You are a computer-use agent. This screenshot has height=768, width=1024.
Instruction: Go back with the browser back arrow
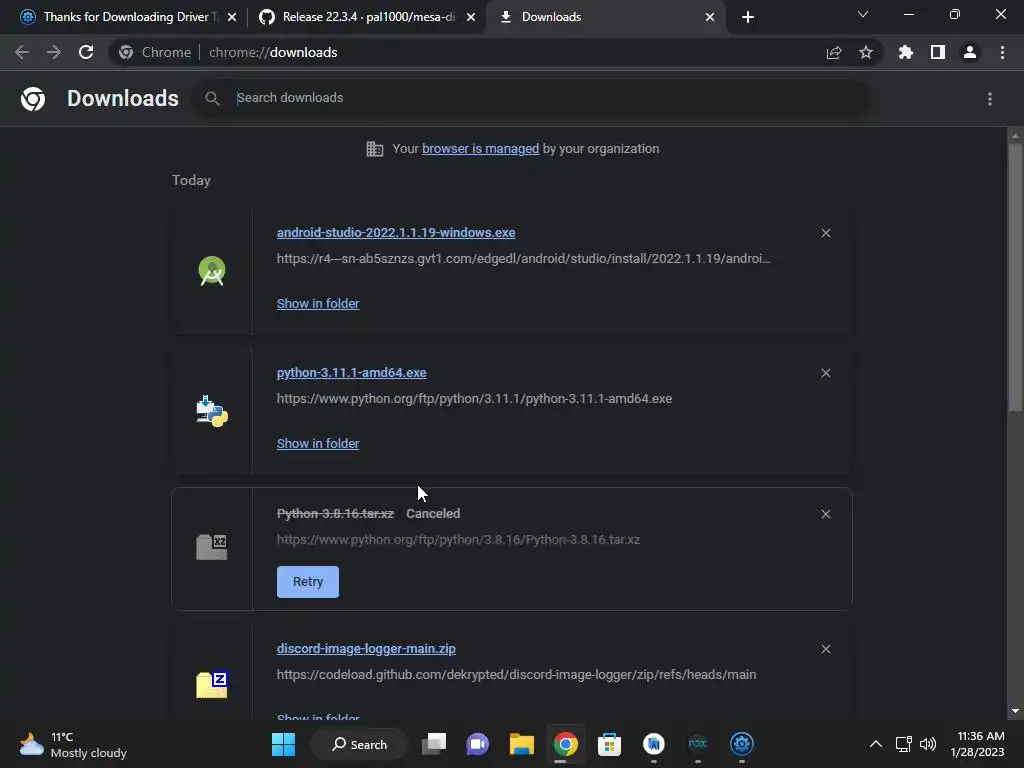[x=22, y=52]
